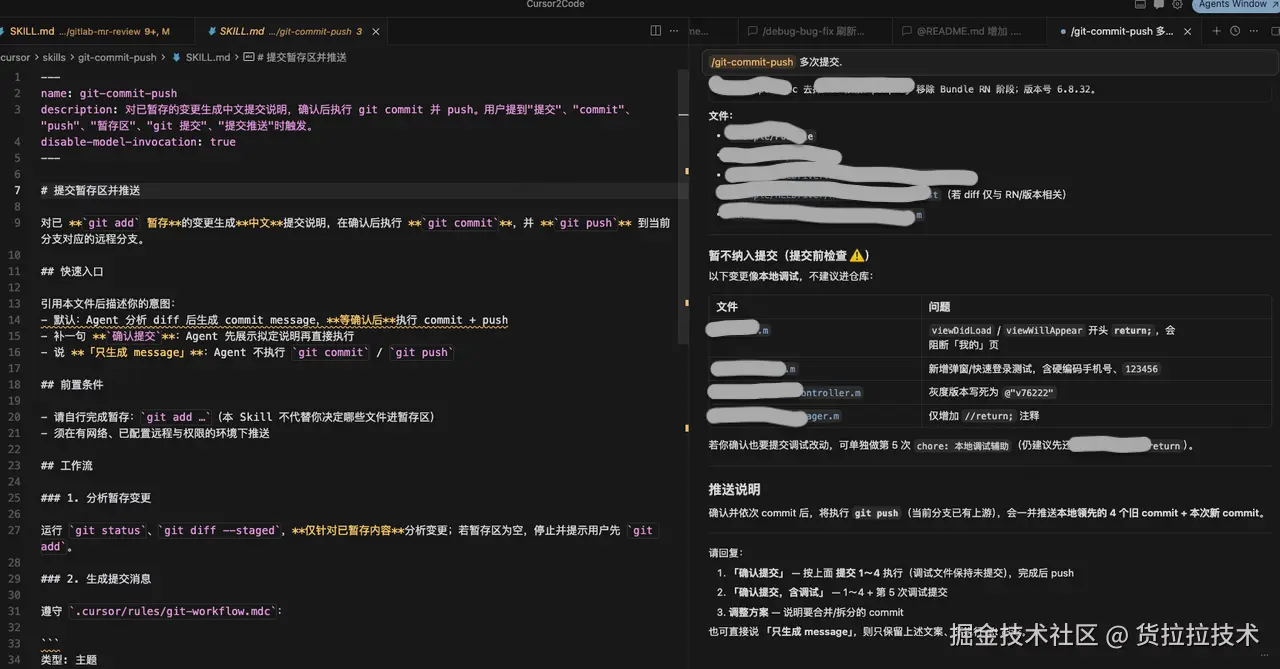The width and height of the screenshot is (1280, 669).
Task: Start a new chat with plus icon
Action: pos(1217,31)
